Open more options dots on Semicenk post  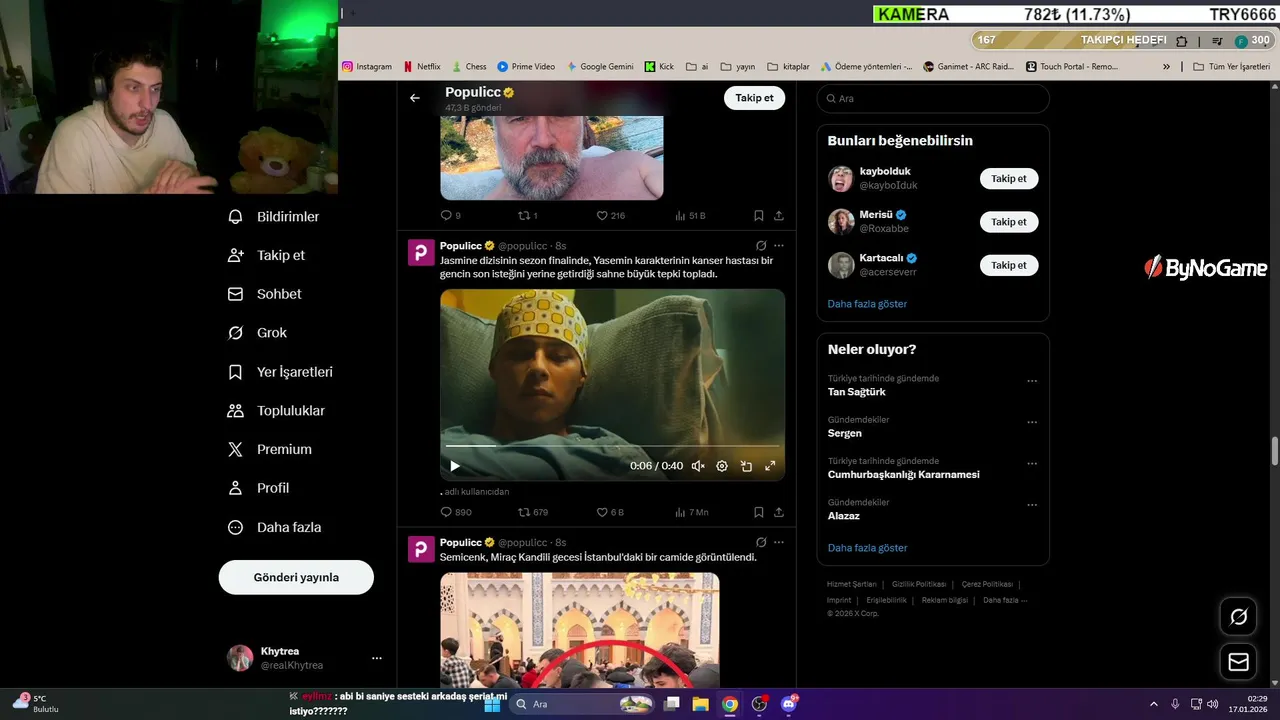pyautogui.click(x=779, y=542)
